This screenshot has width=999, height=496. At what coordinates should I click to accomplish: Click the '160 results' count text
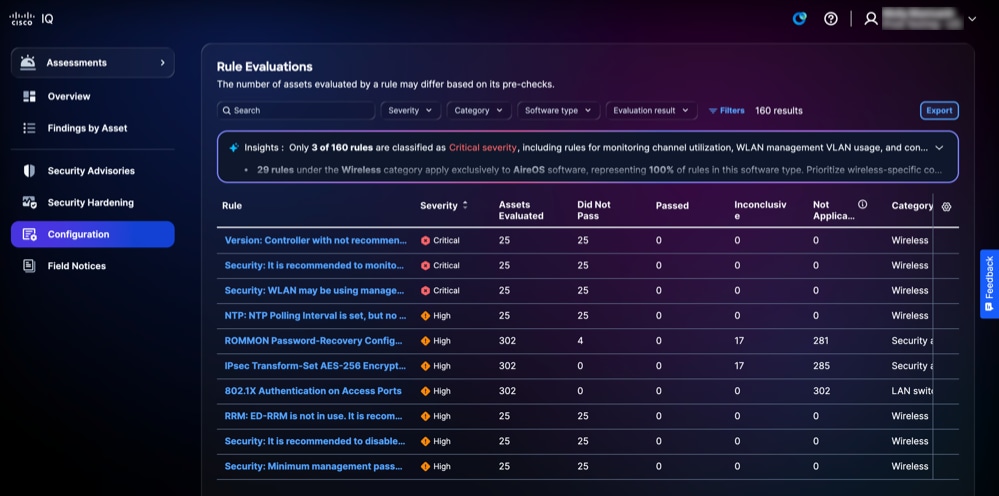click(x=779, y=110)
